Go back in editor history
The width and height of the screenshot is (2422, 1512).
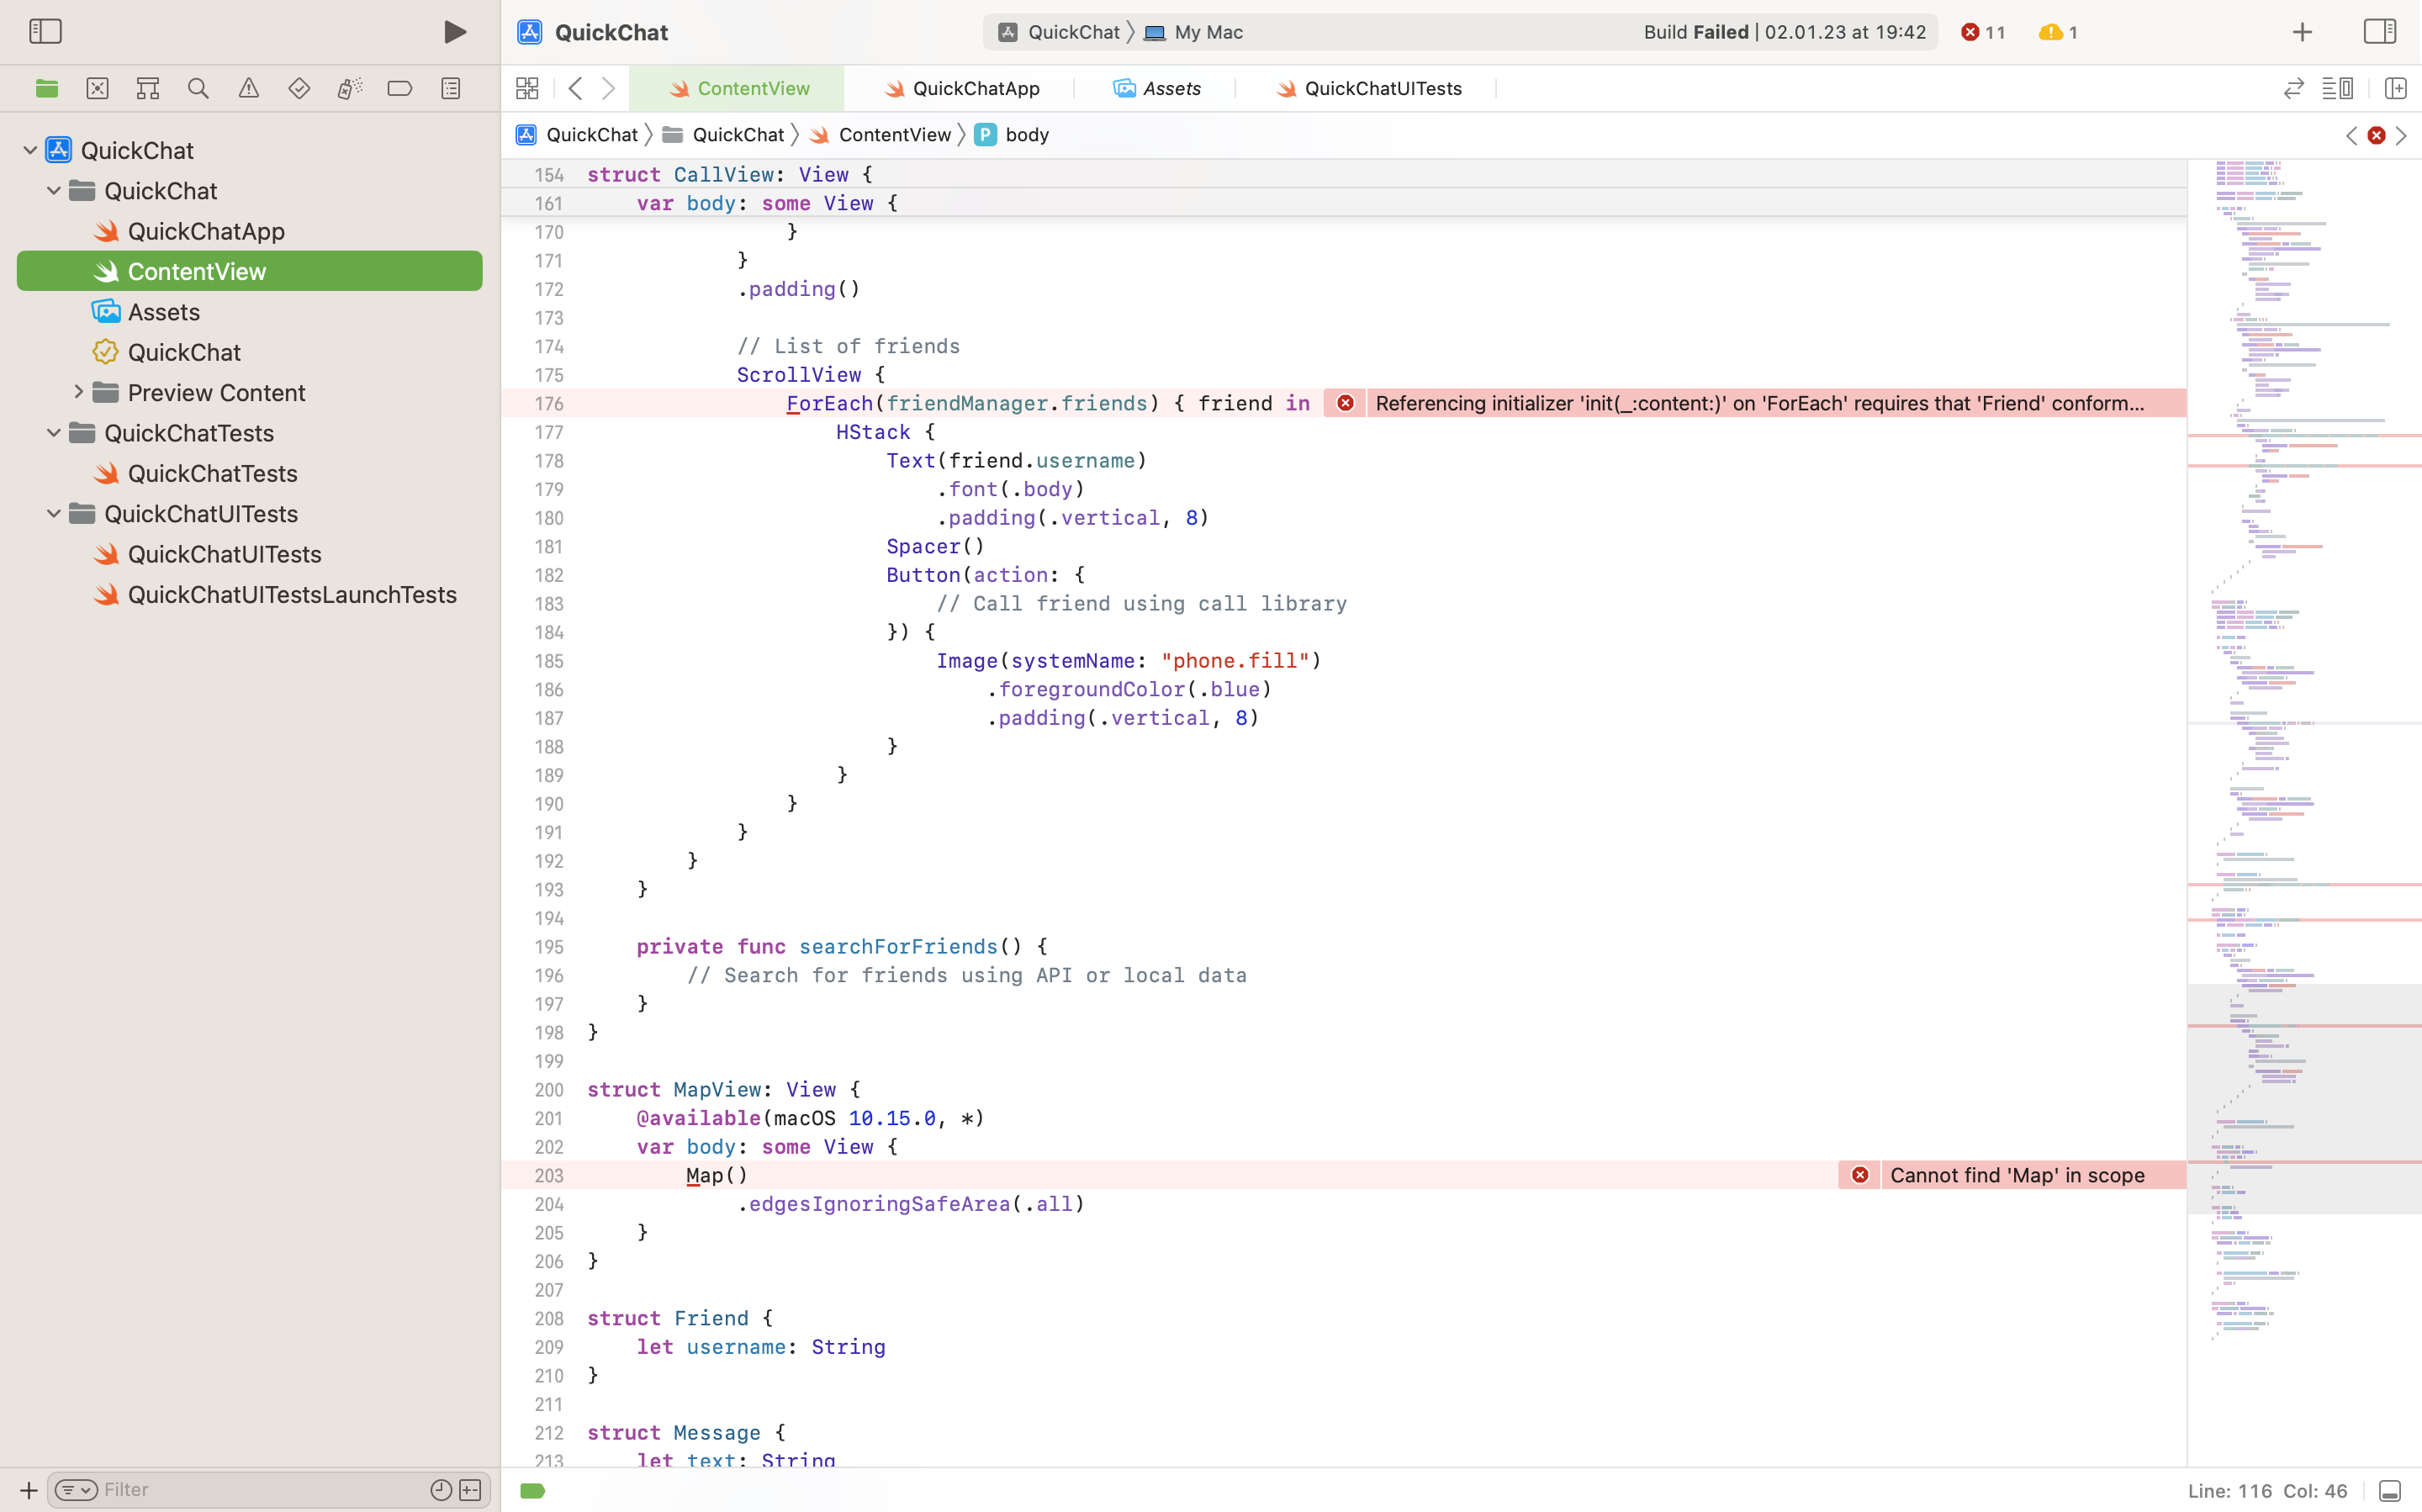pyautogui.click(x=575, y=88)
